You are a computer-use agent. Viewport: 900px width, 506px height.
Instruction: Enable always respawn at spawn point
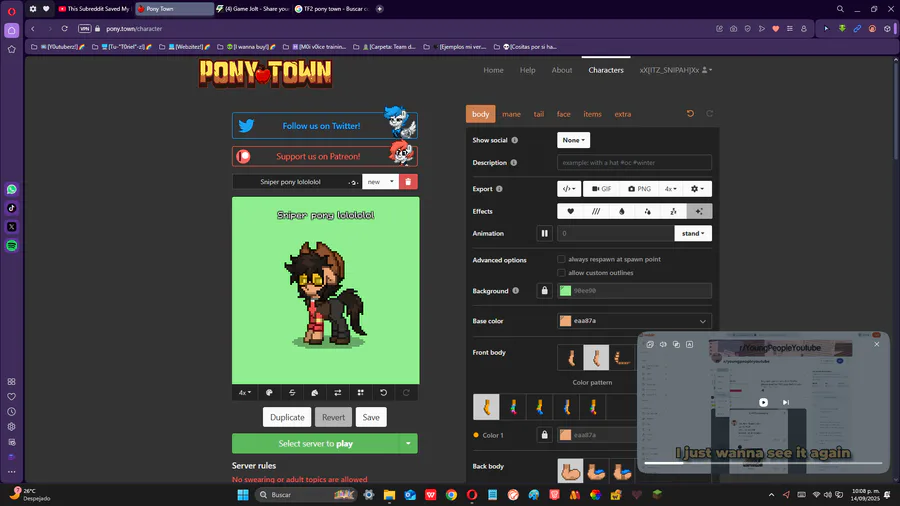(561, 259)
